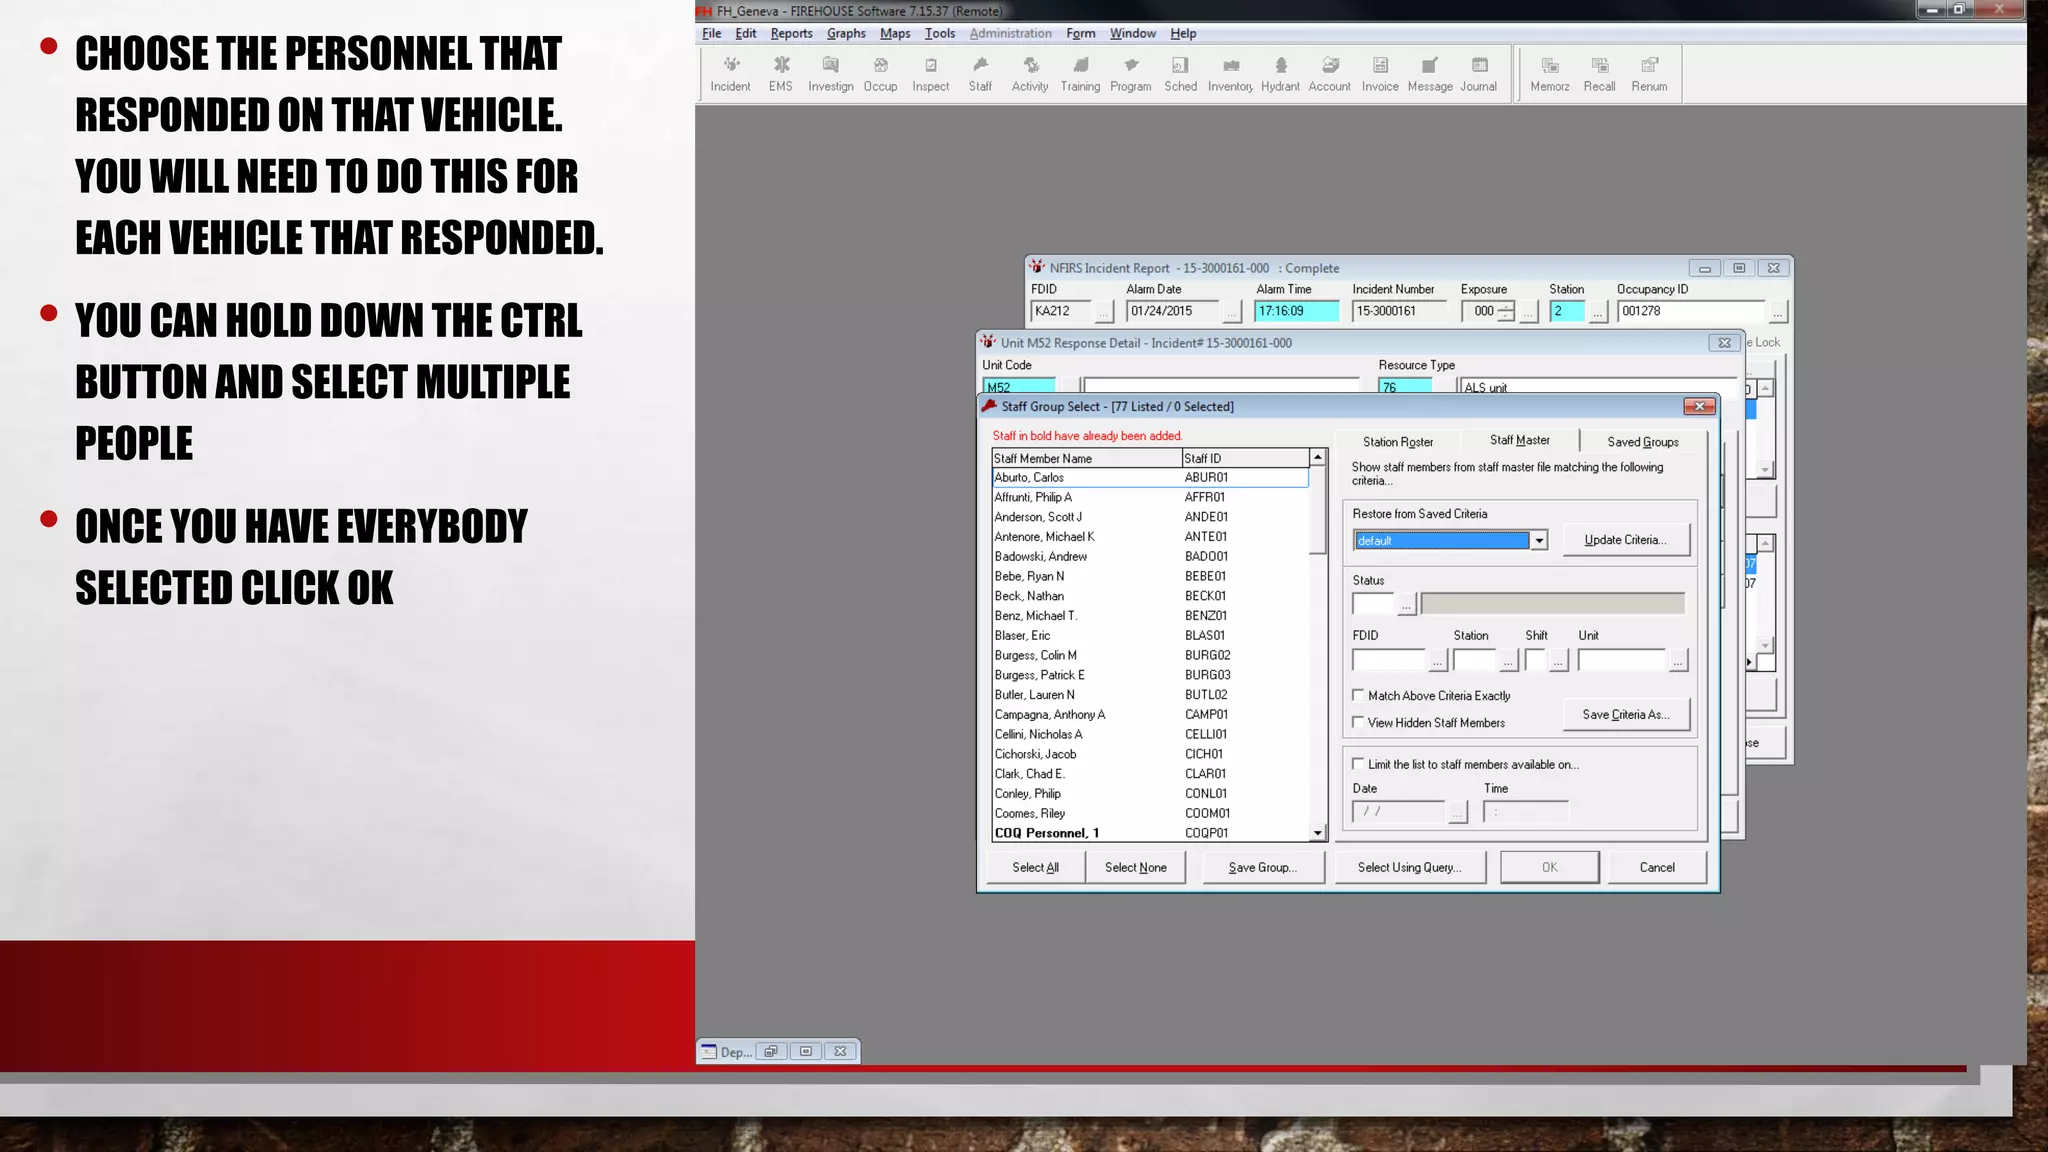Open the Incident toolbar icon

click(730, 73)
